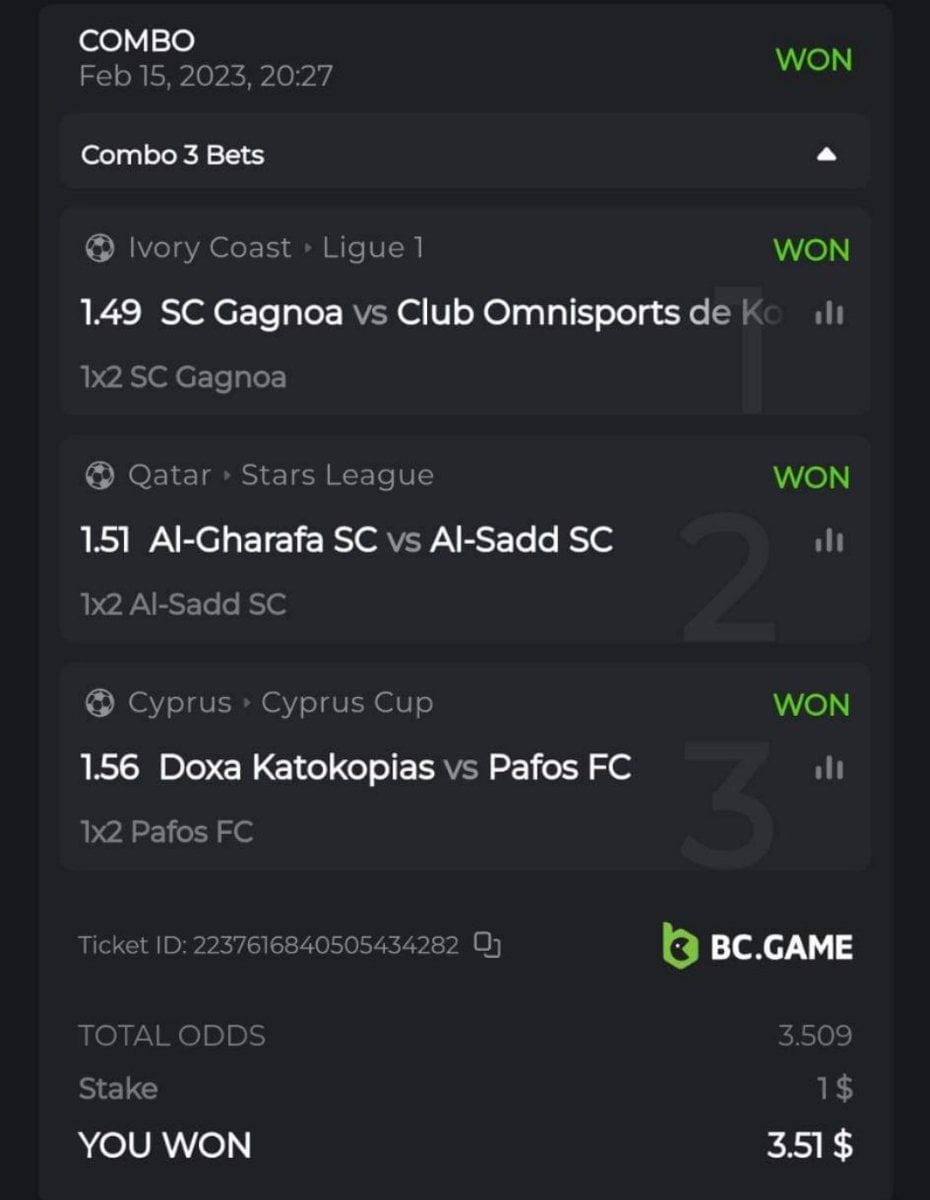Open the Combo 3 Bets header
This screenshot has width=930, height=1200.
click(173, 155)
